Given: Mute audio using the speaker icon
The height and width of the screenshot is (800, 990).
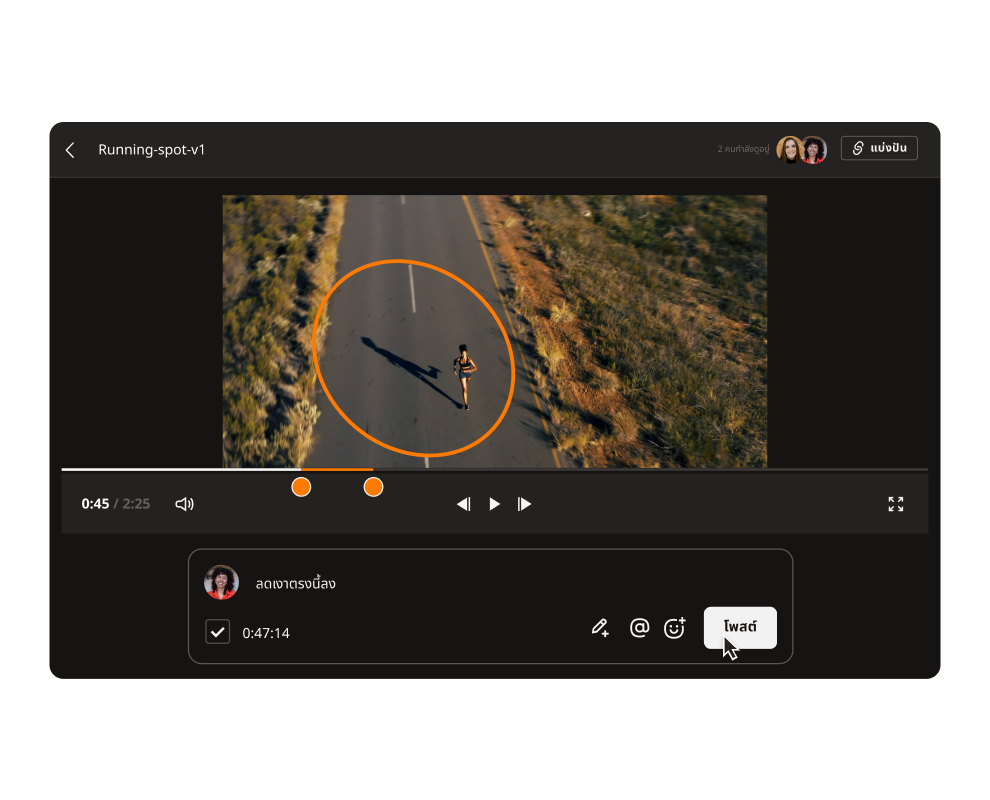Looking at the screenshot, I should tap(184, 503).
